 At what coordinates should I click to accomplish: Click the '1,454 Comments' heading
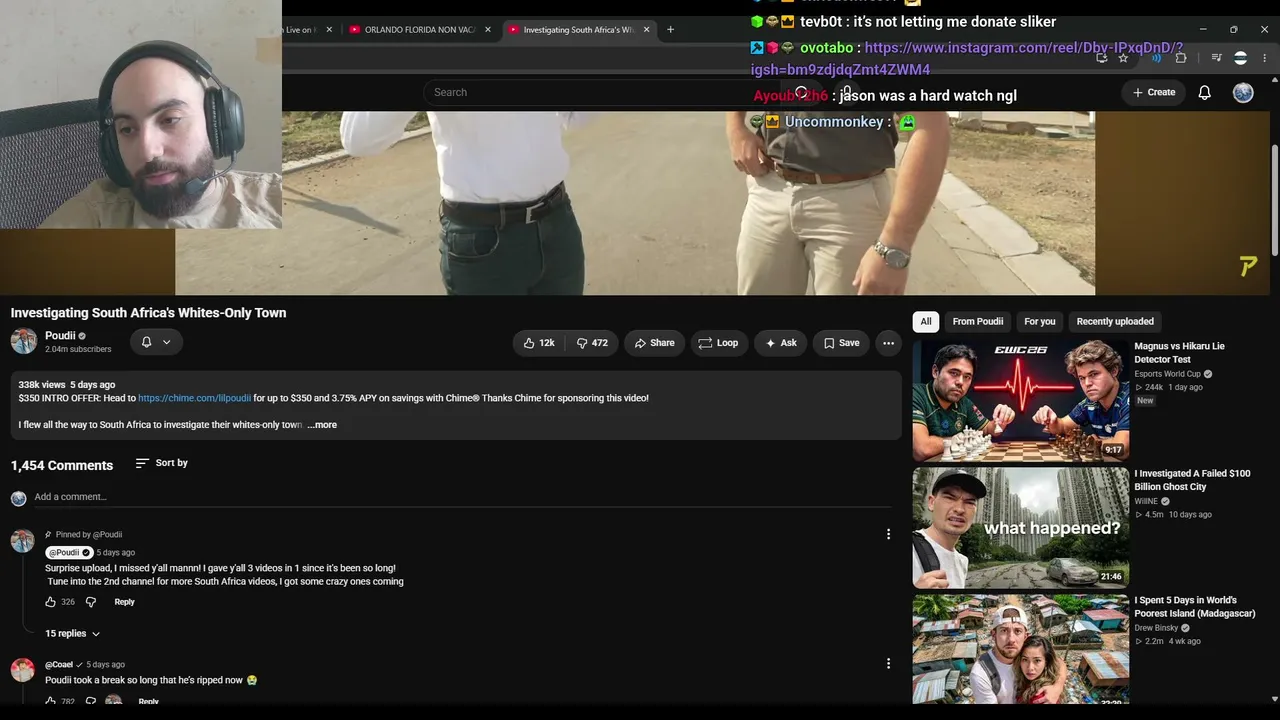[x=62, y=465]
